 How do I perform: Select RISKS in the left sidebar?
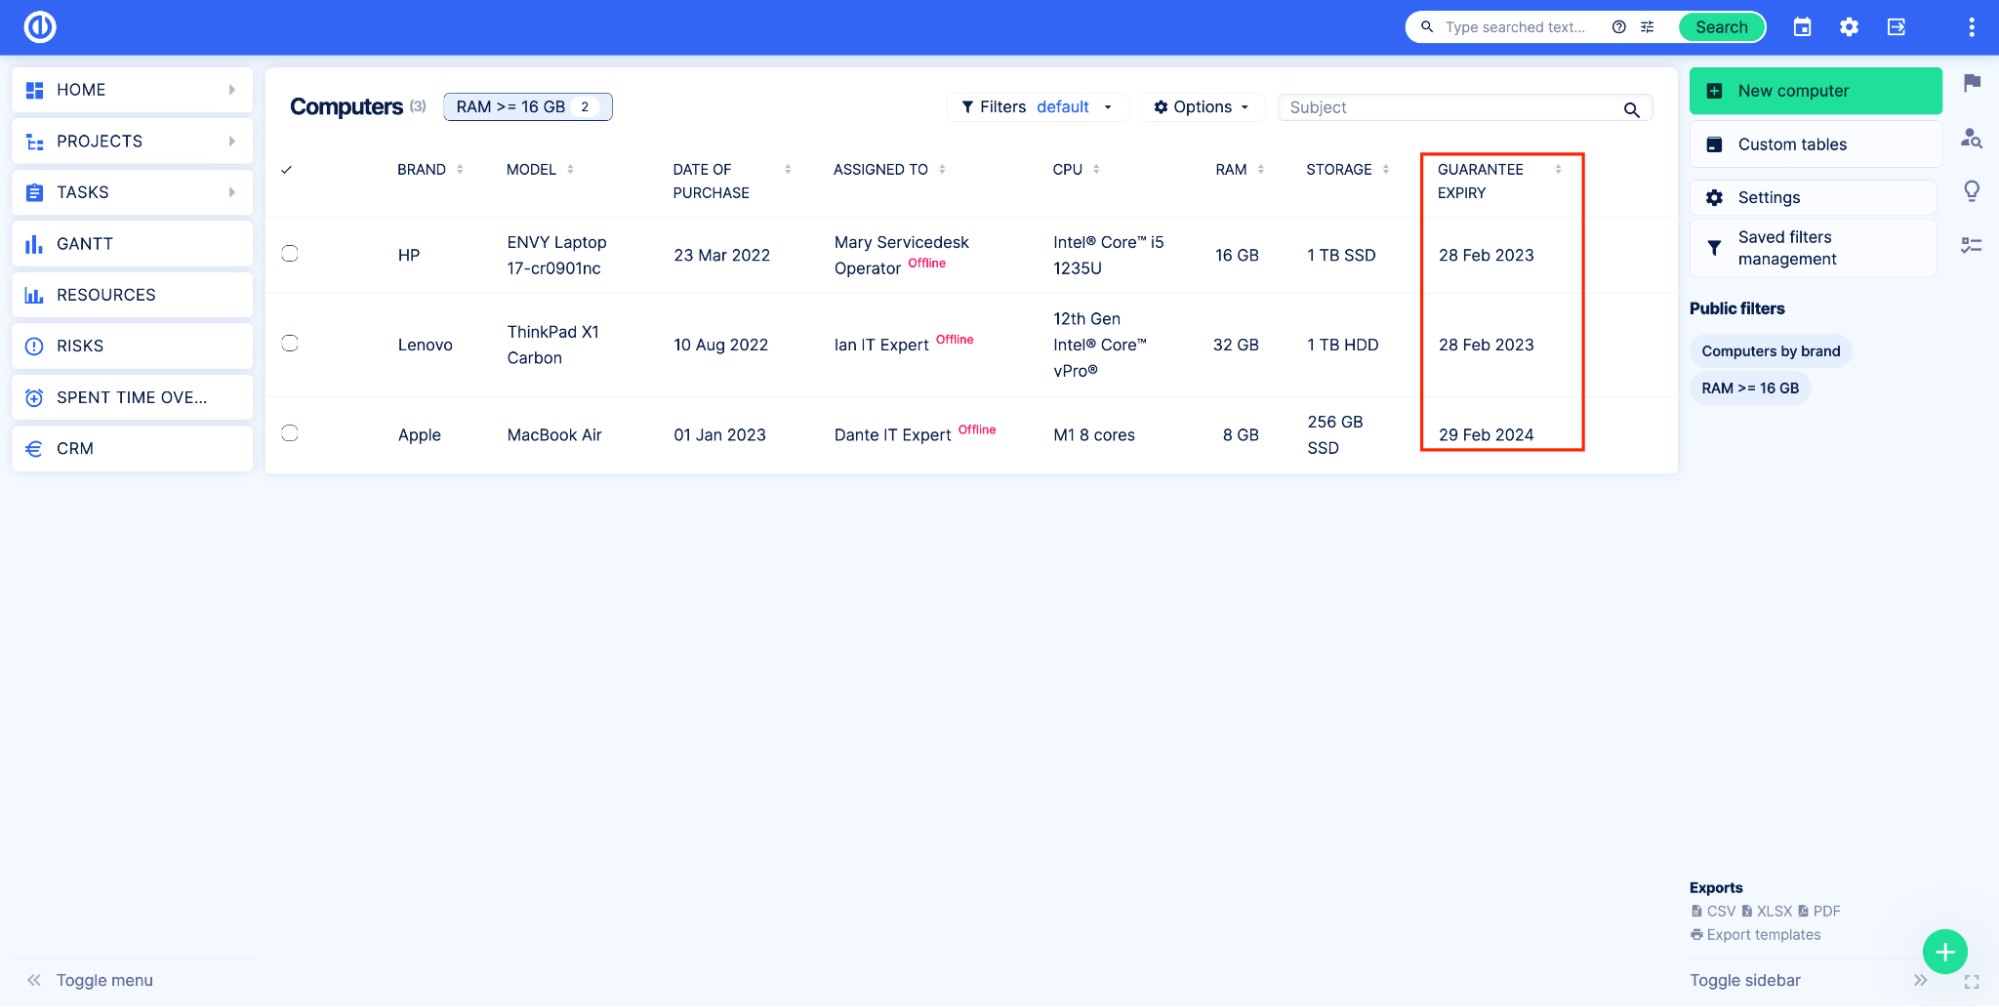pyautogui.click(x=79, y=345)
